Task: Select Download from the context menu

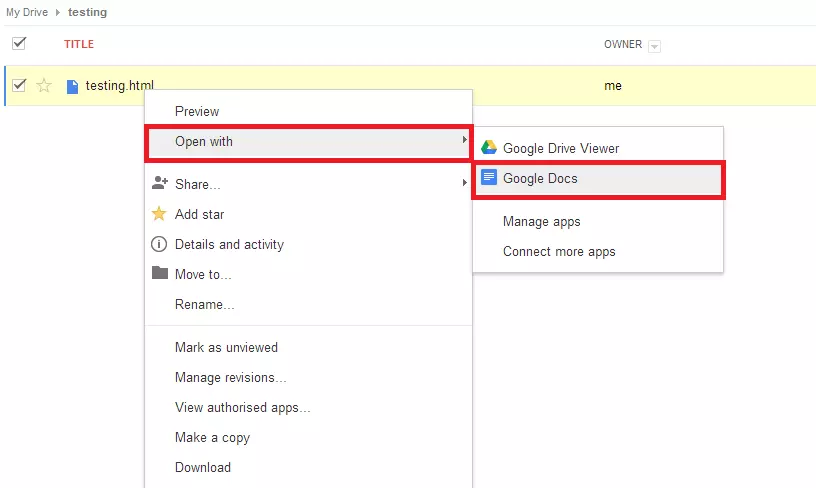Action: 203,467
